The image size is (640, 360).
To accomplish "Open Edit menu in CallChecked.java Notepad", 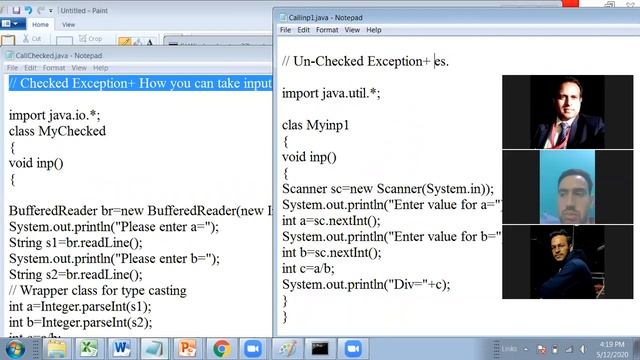I will (30, 68).
